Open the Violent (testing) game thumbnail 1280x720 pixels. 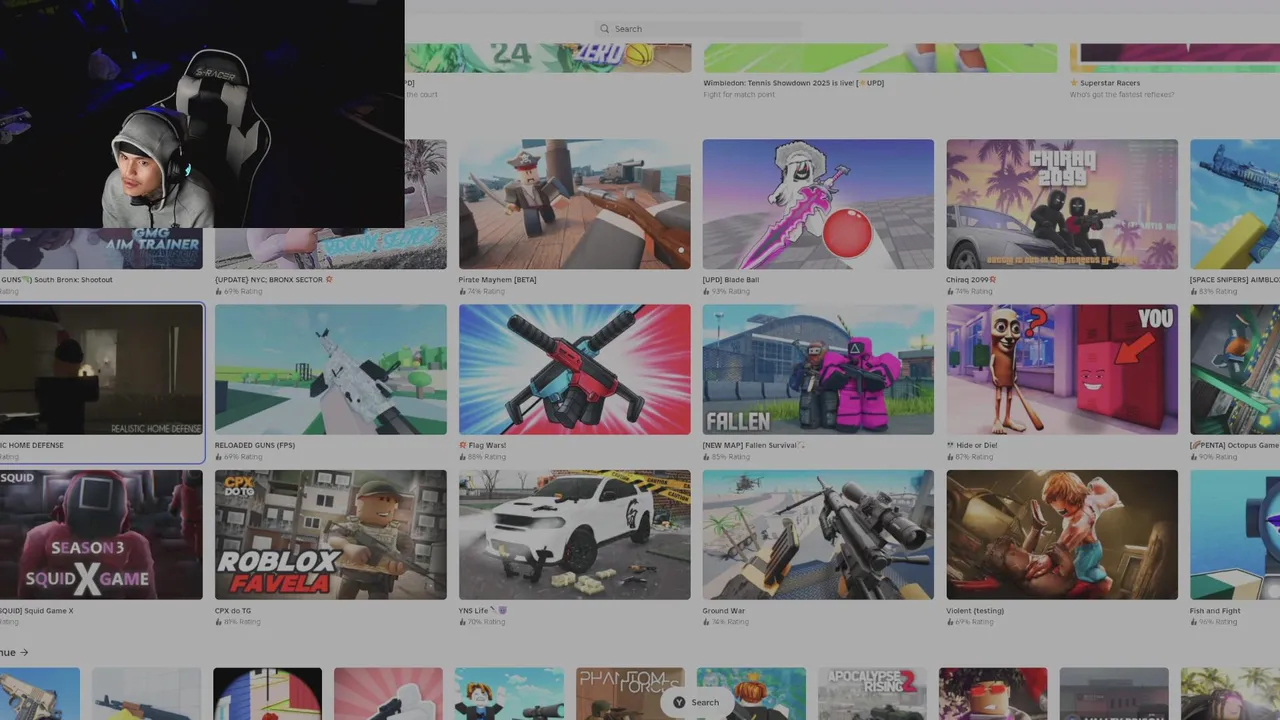point(1062,535)
